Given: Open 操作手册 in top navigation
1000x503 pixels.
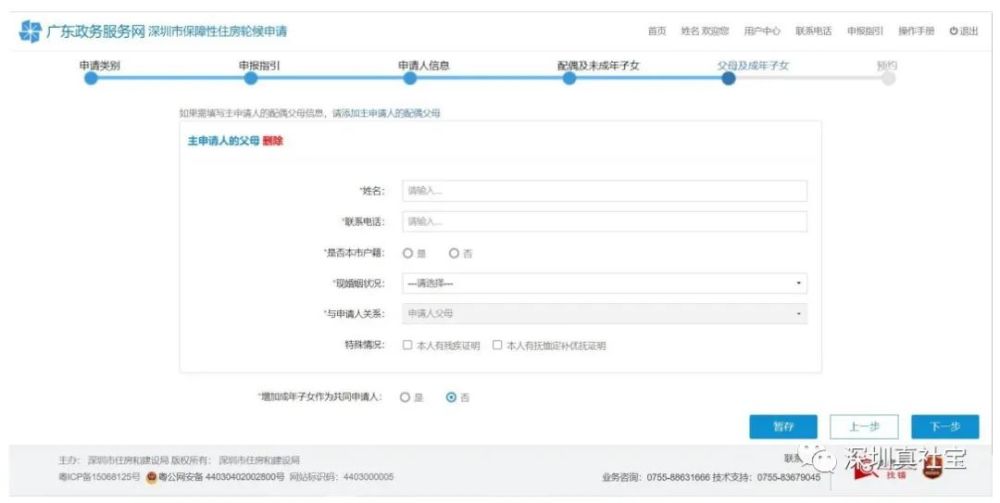Looking at the screenshot, I should click(916, 31).
